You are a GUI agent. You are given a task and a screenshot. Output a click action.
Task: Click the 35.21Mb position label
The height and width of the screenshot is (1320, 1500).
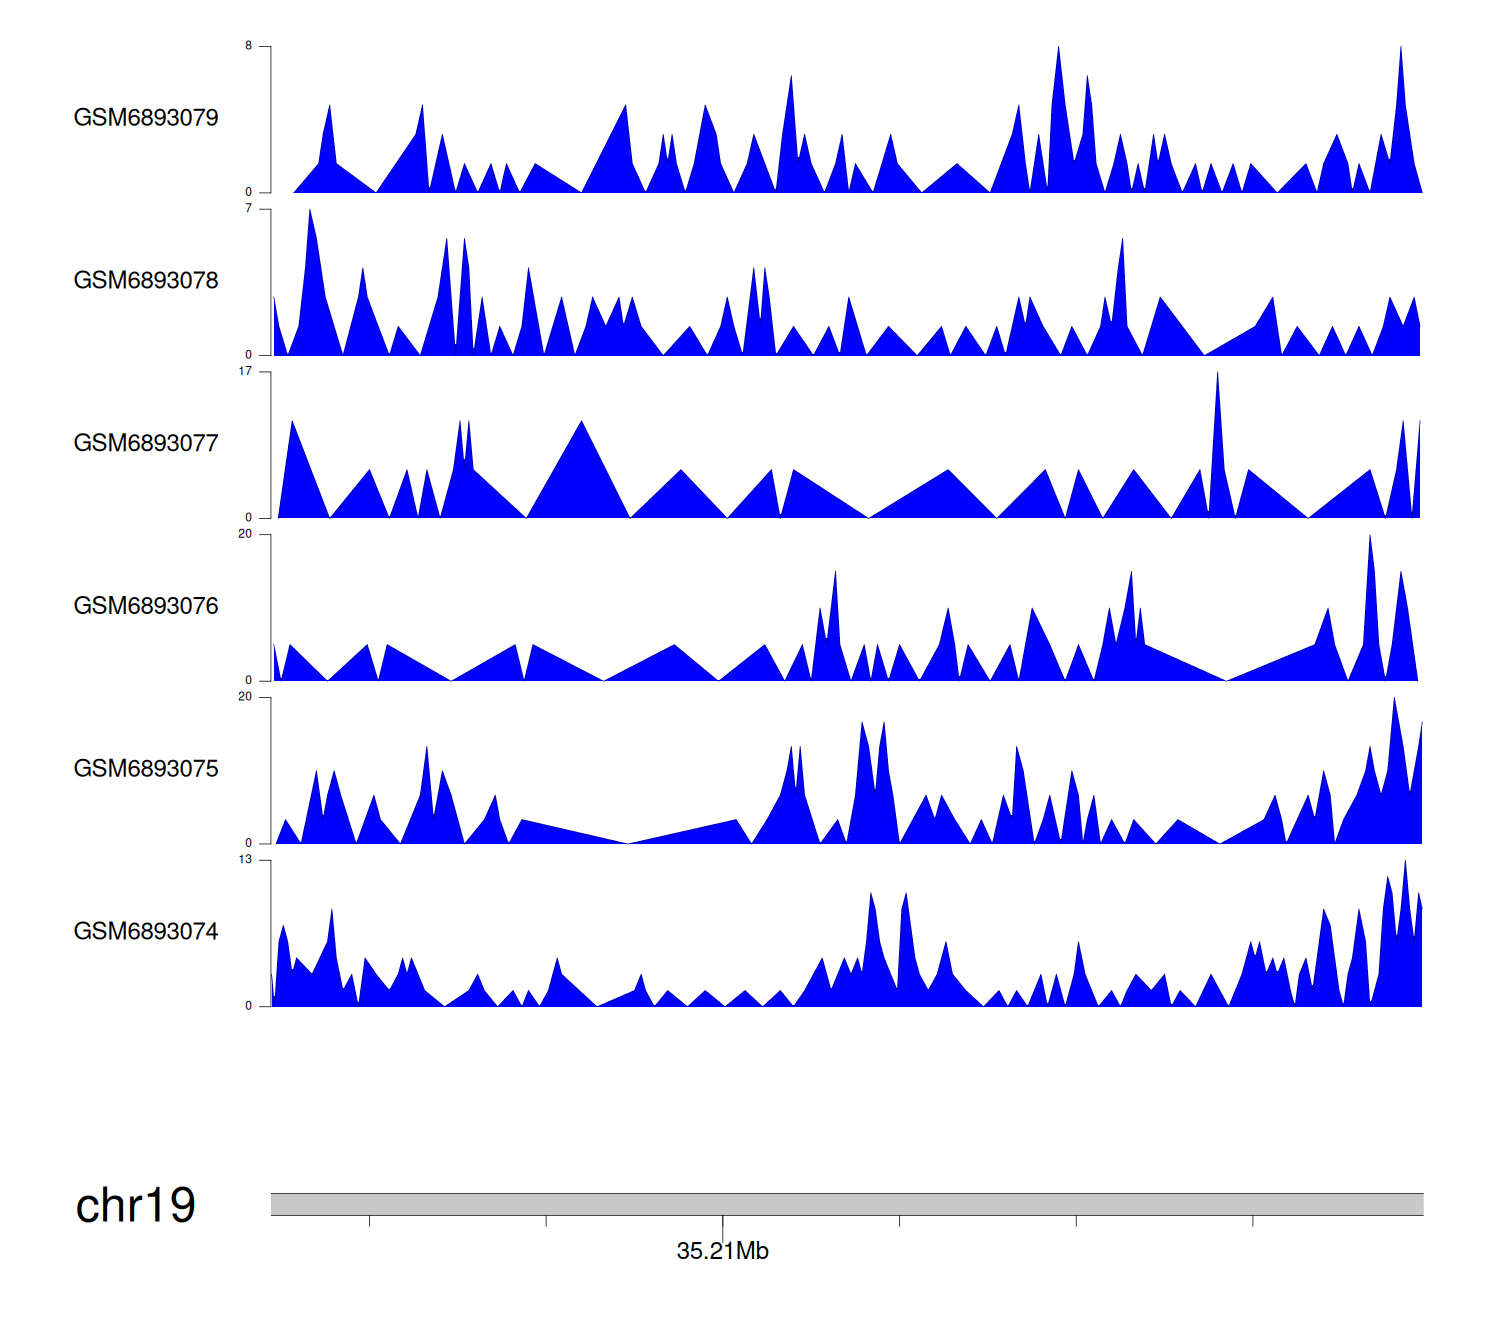(722, 1251)
